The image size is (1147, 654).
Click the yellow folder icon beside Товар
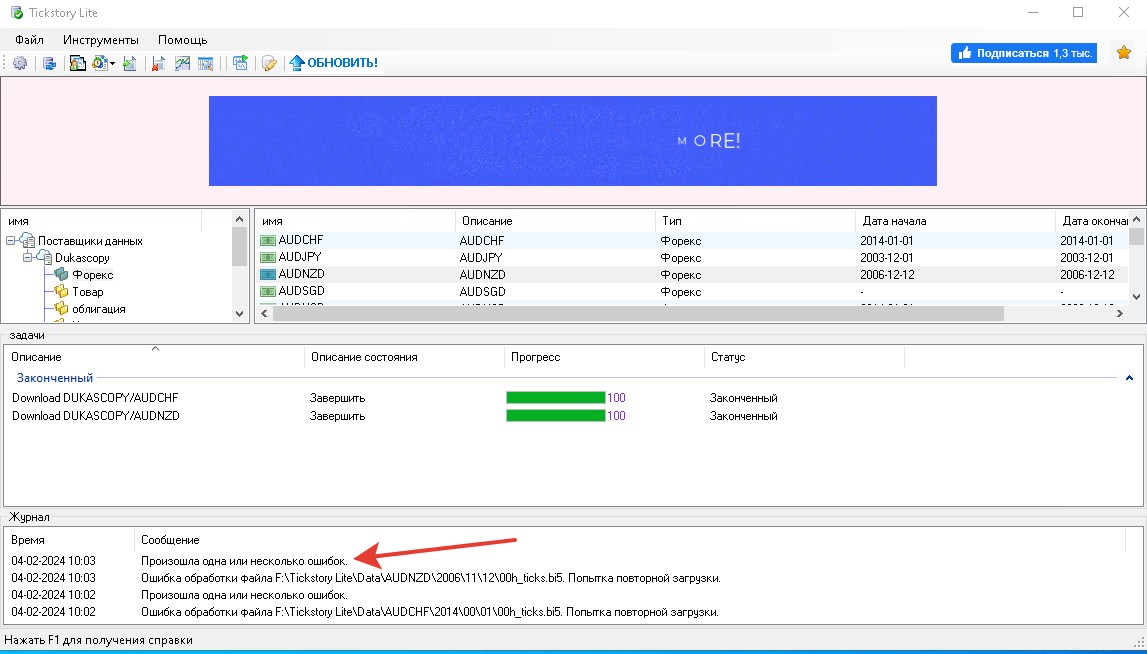coord(61,292)
